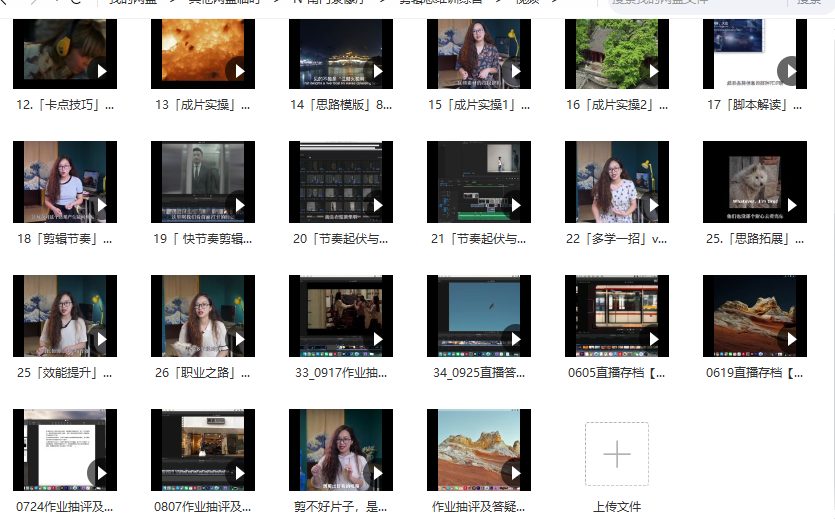The image size is (835, 520).
Task: Click the file name 剪不好片子，是...
Action: click(x=341, y=507)
